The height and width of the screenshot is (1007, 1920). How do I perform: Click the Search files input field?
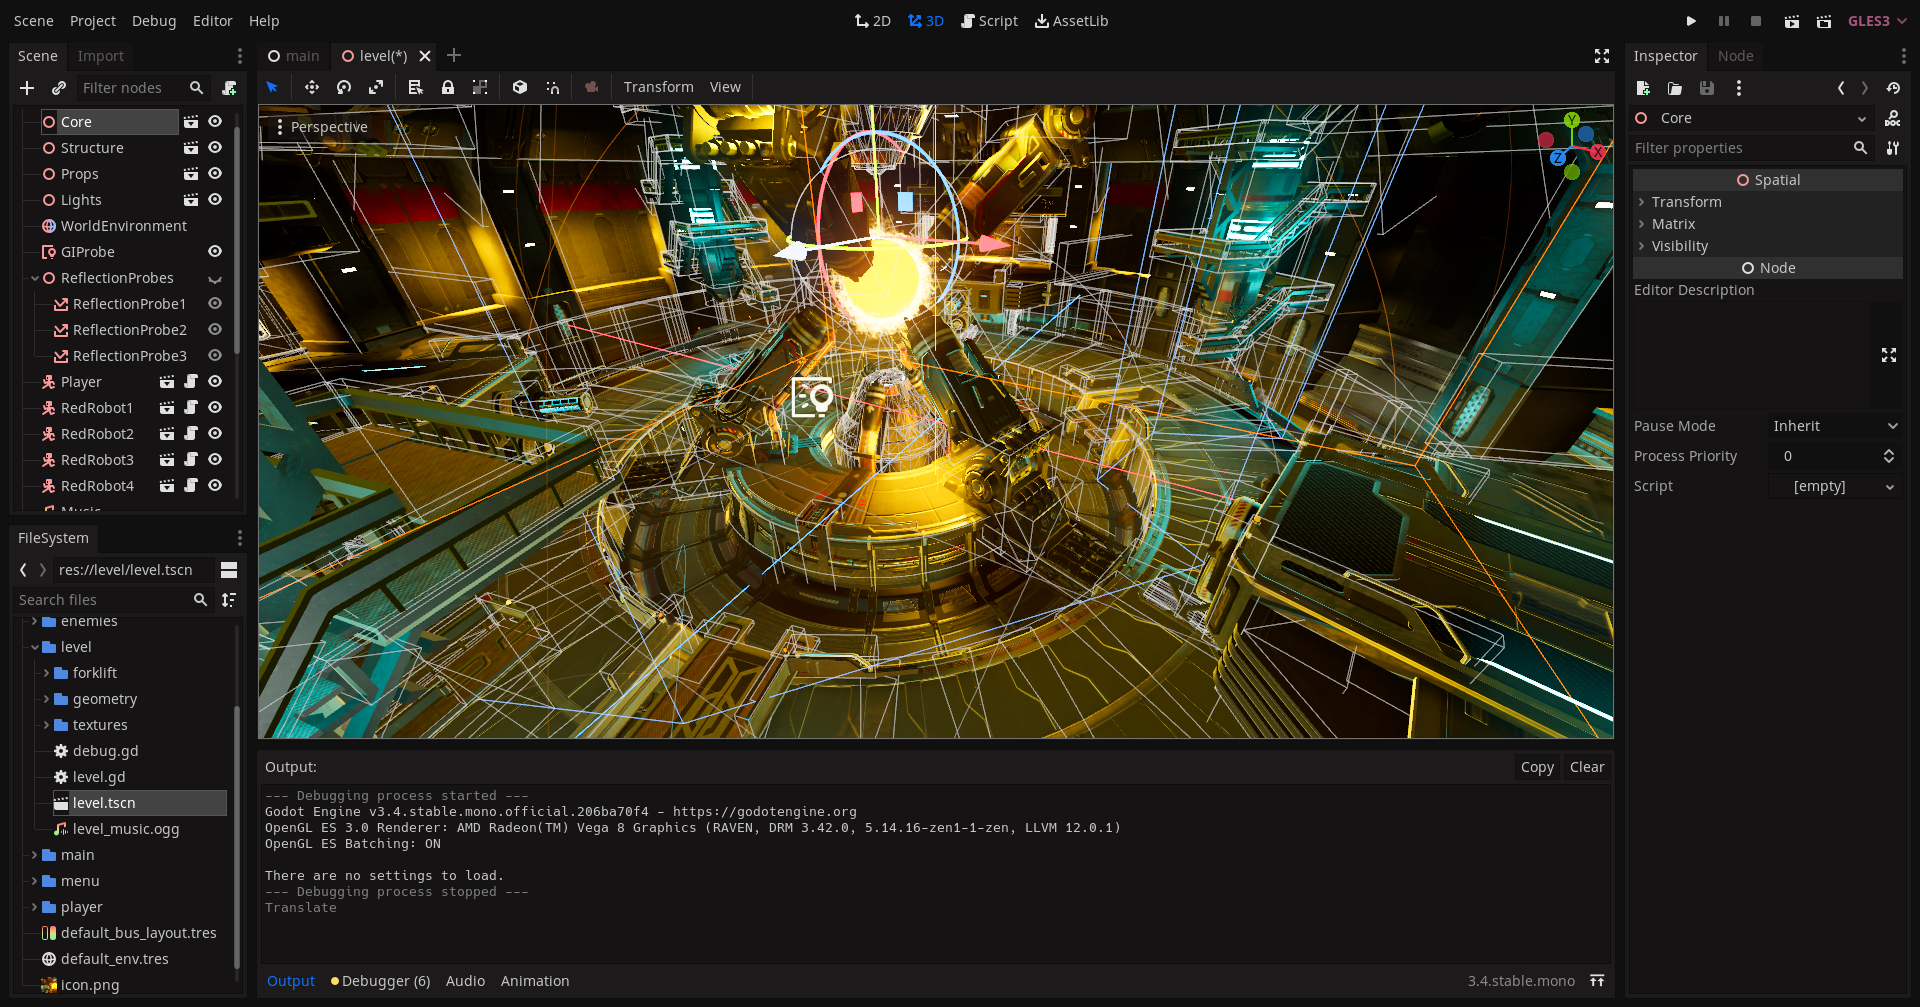coord(100,599)
